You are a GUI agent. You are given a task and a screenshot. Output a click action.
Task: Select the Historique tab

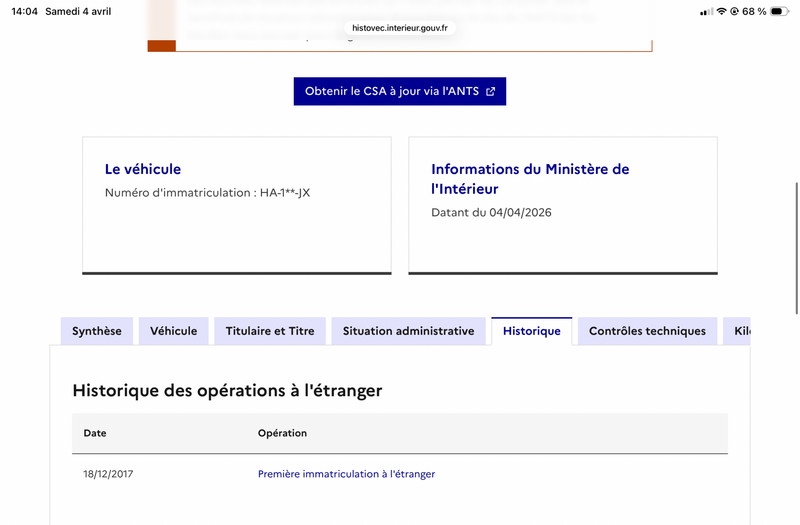(532, 331)
